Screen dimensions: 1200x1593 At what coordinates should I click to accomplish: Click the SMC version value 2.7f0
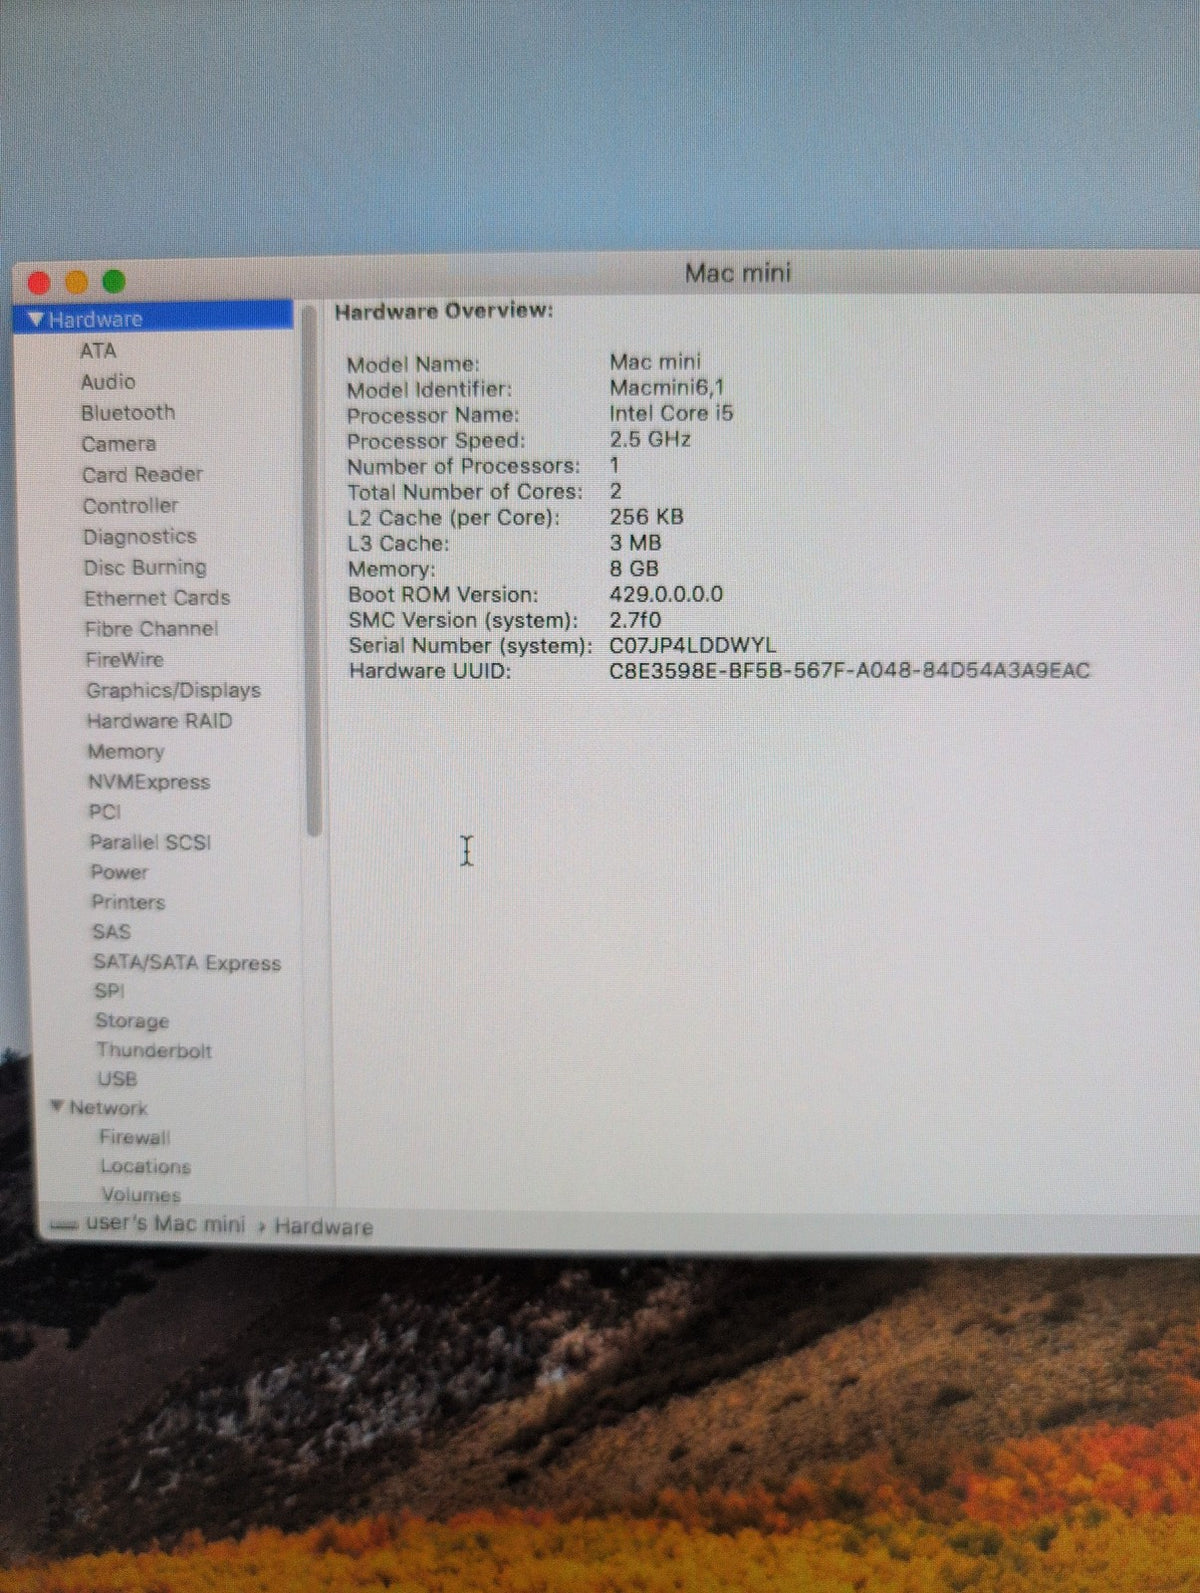point(635,620)
